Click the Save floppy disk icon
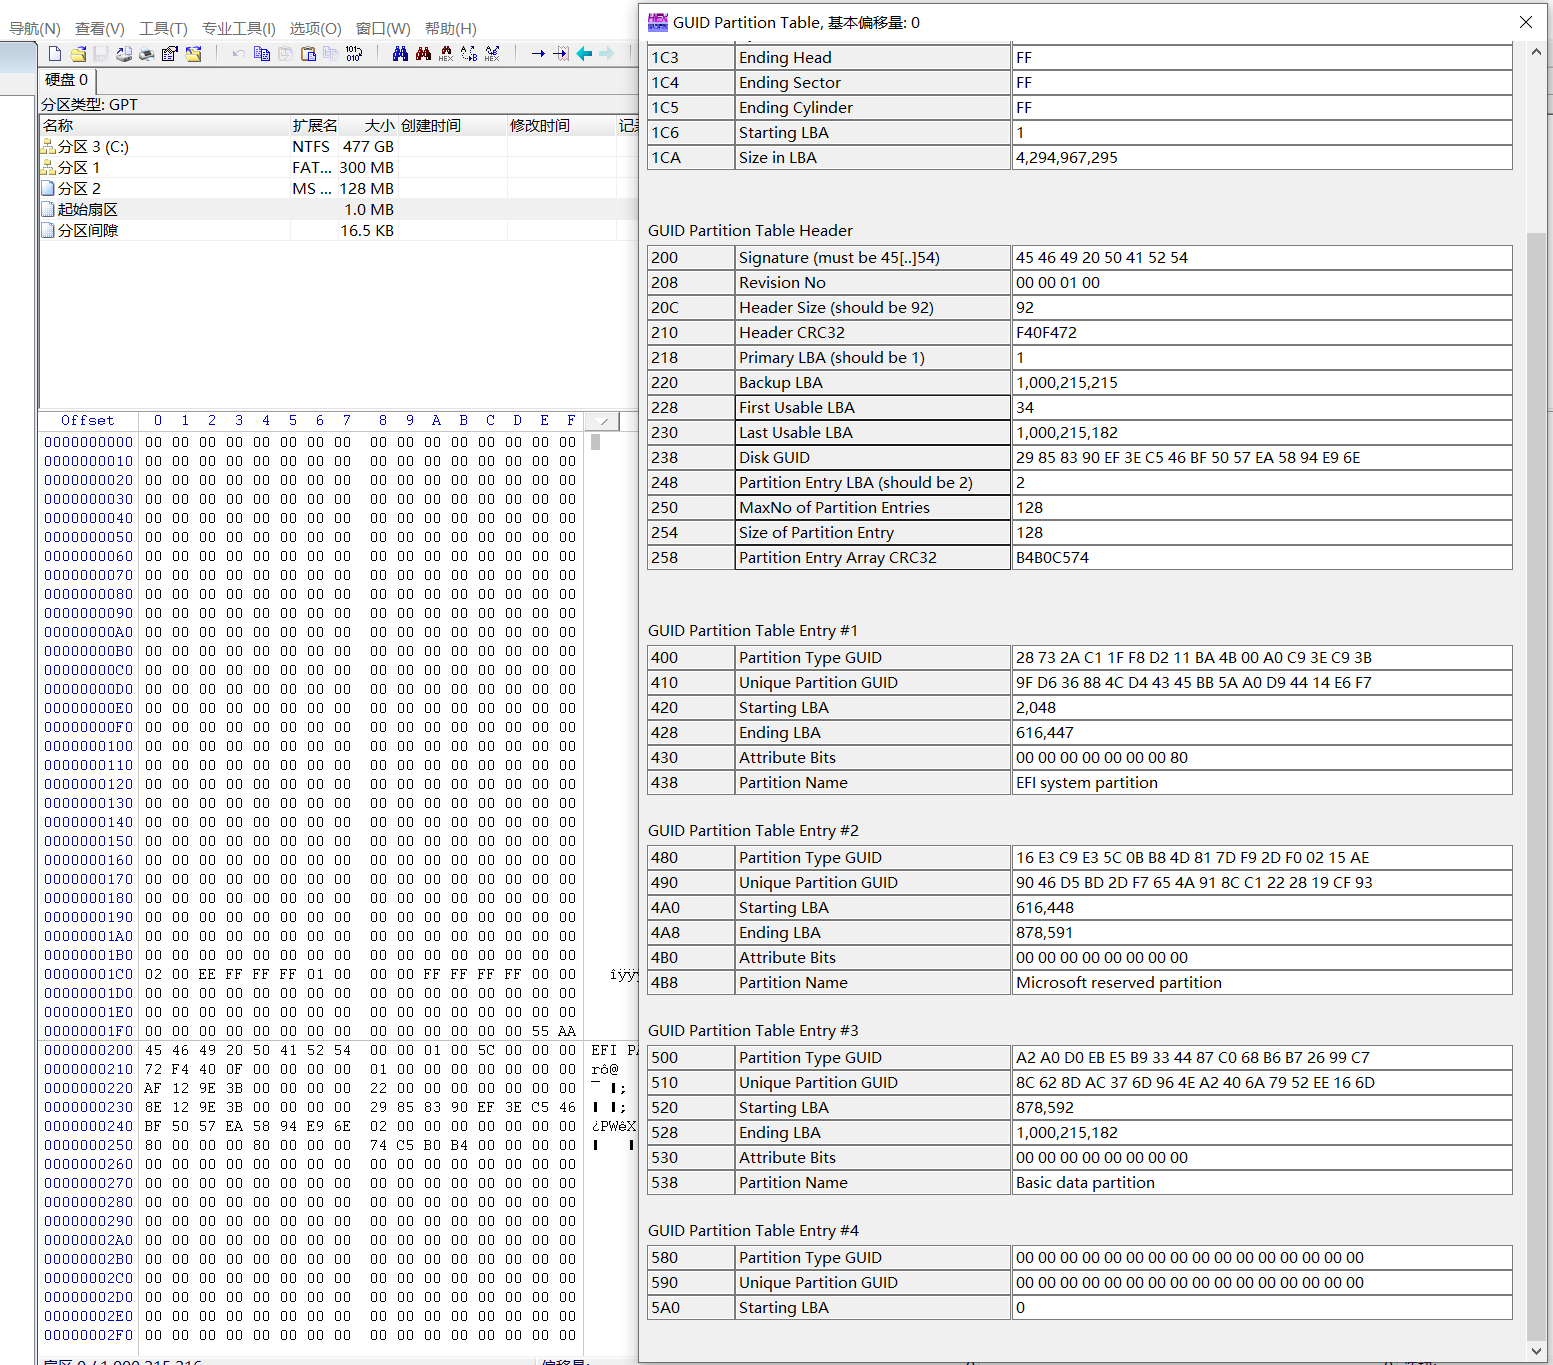The height and width of the screenshot is (1365, 1553). (x=101, y=53)
